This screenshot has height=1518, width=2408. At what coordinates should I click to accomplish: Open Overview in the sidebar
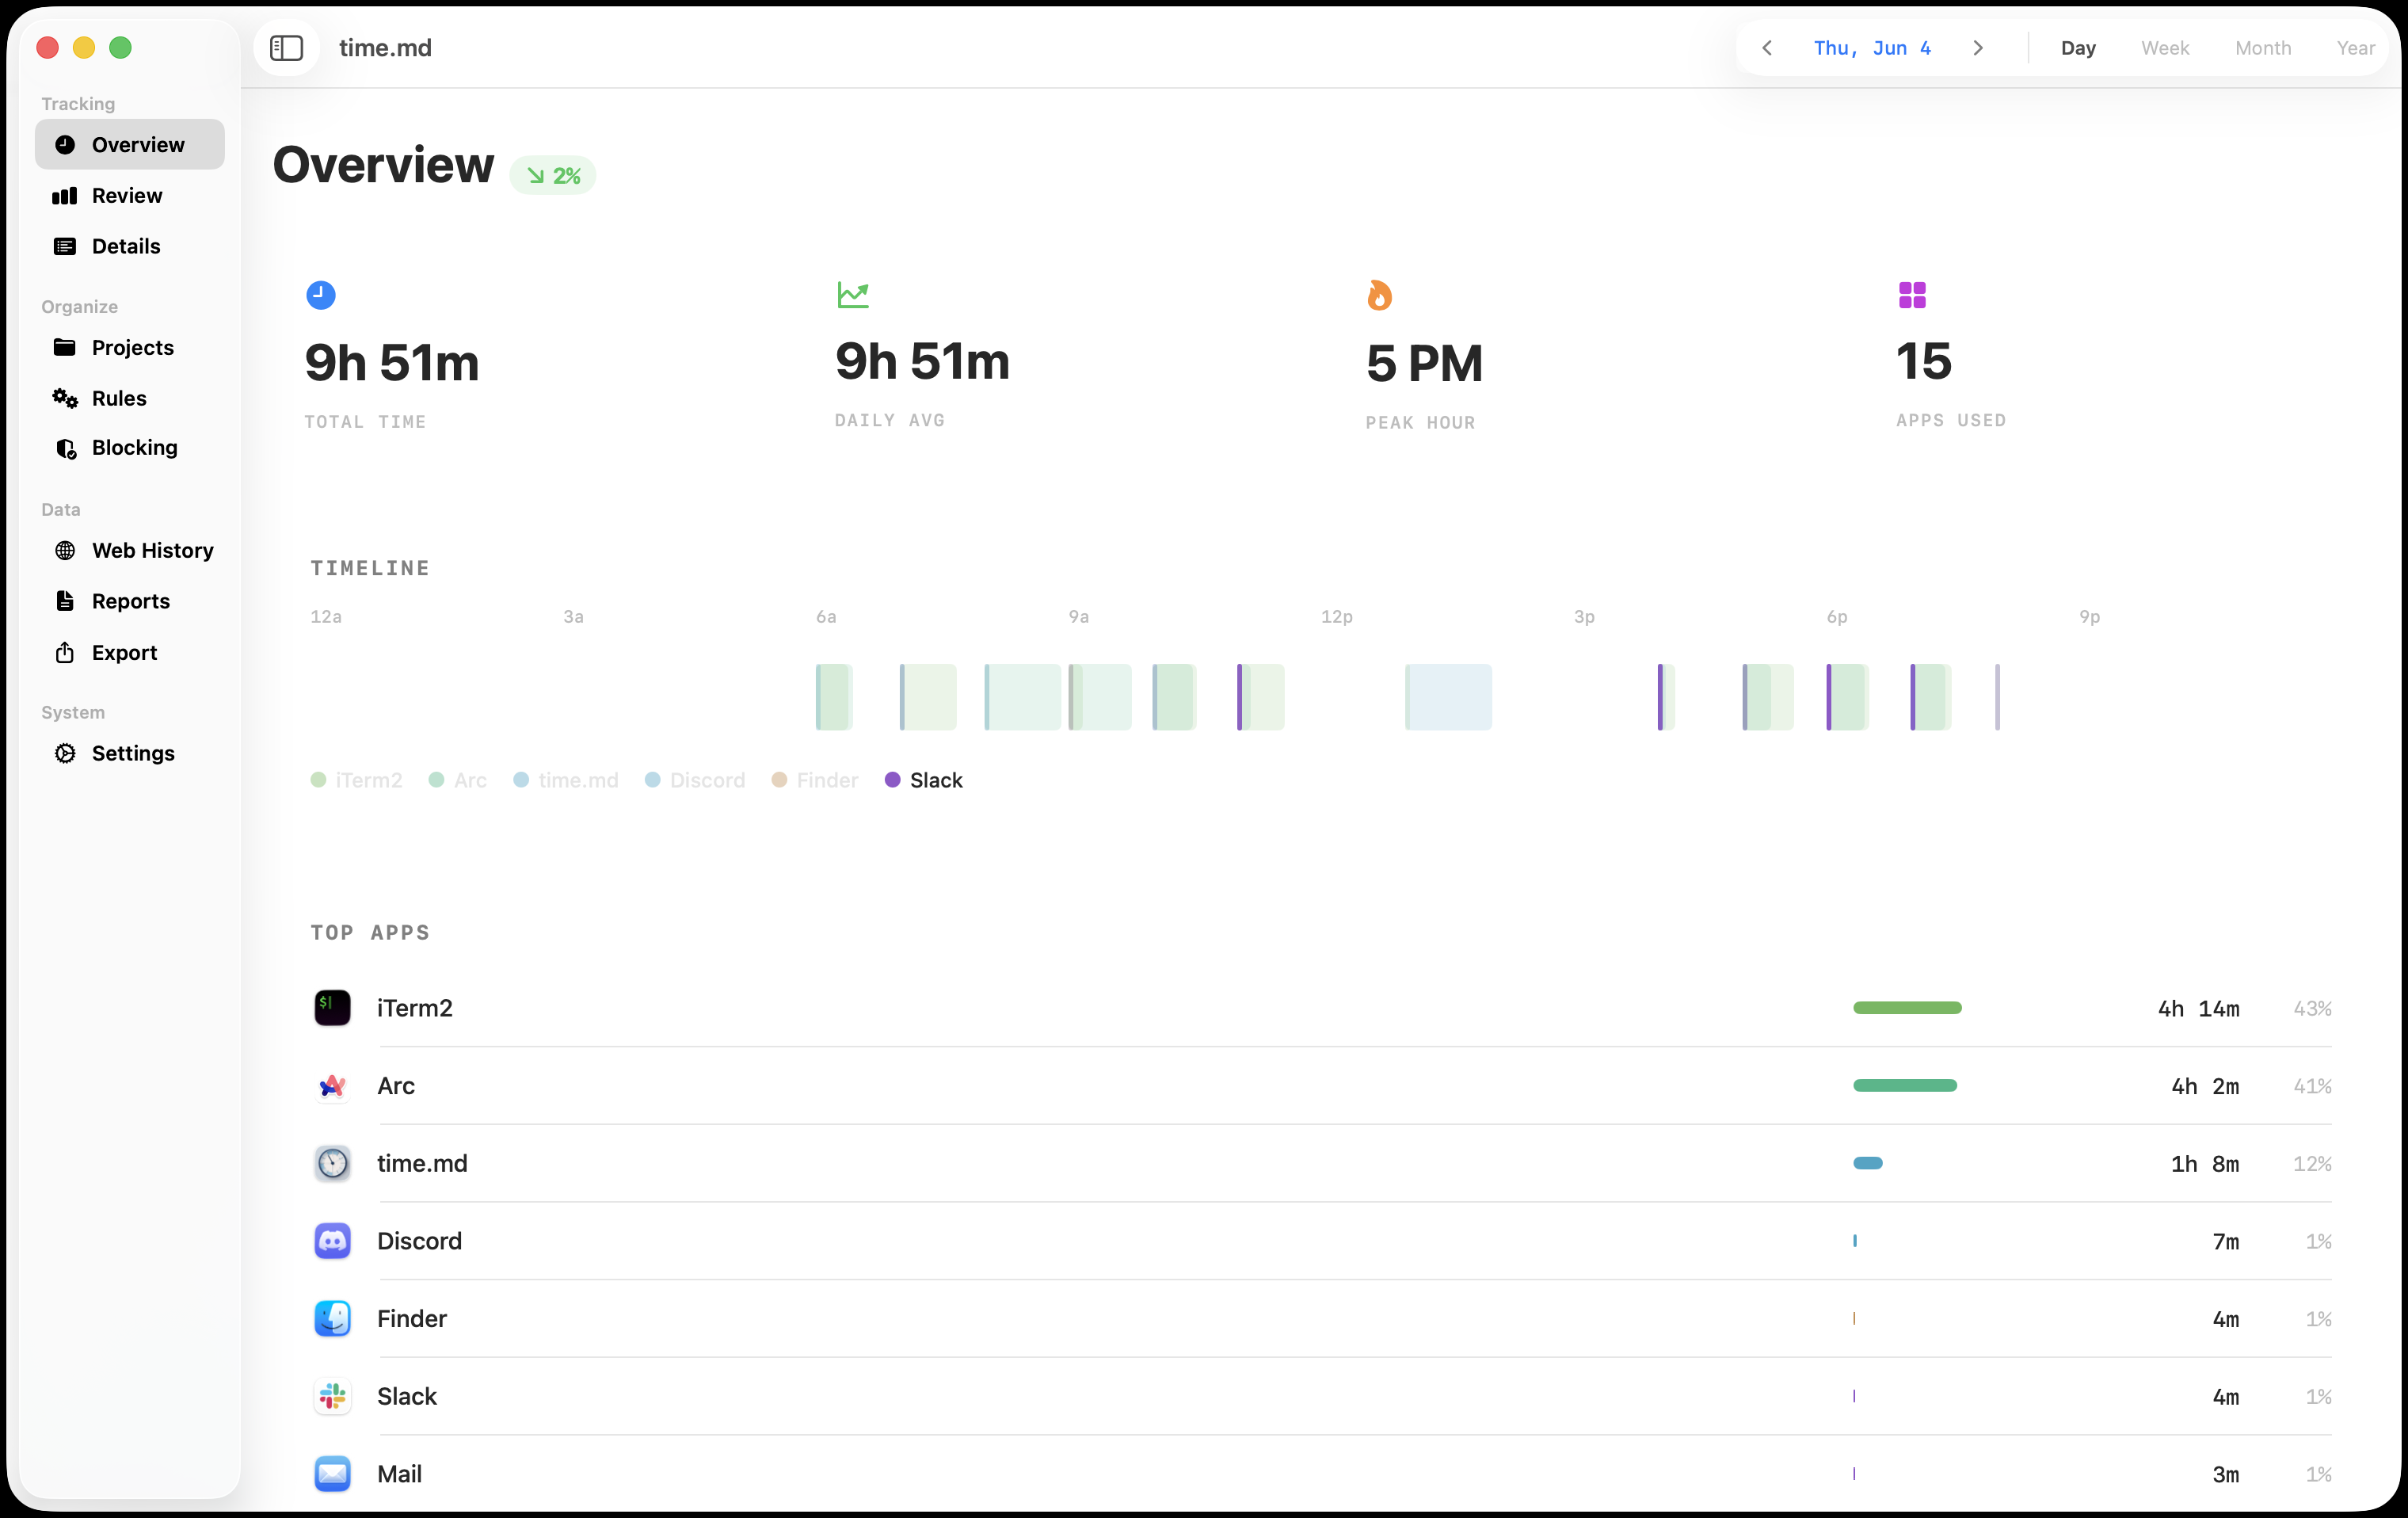tap(129, 145)
